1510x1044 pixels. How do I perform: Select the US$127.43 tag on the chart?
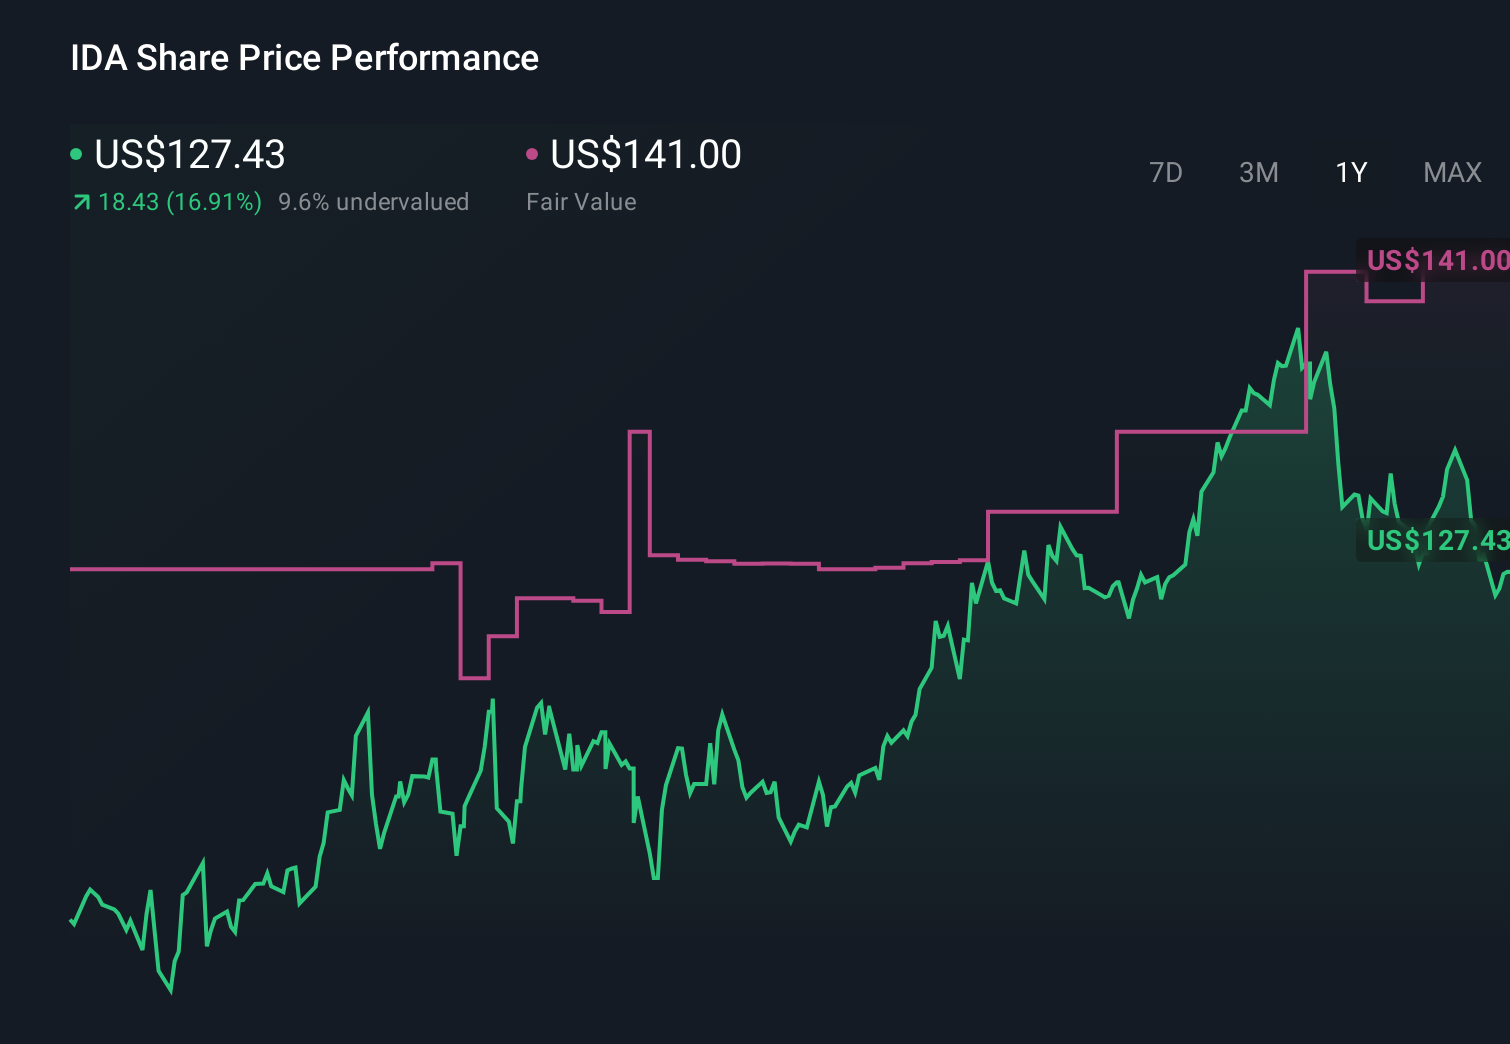(1437, 542)
